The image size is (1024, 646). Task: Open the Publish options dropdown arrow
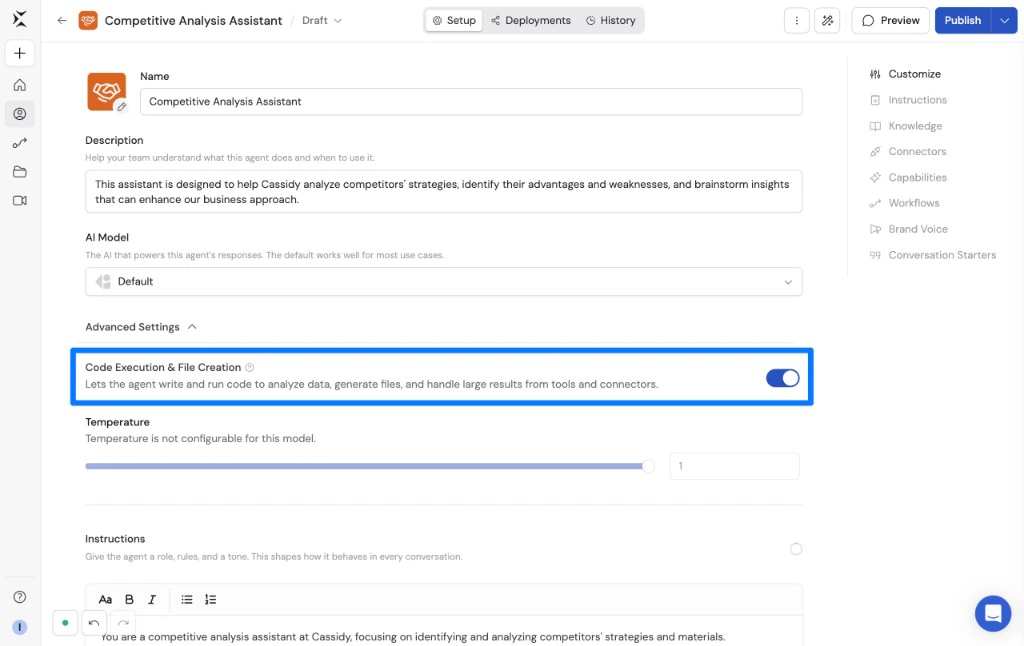[x=1004, y=20]
